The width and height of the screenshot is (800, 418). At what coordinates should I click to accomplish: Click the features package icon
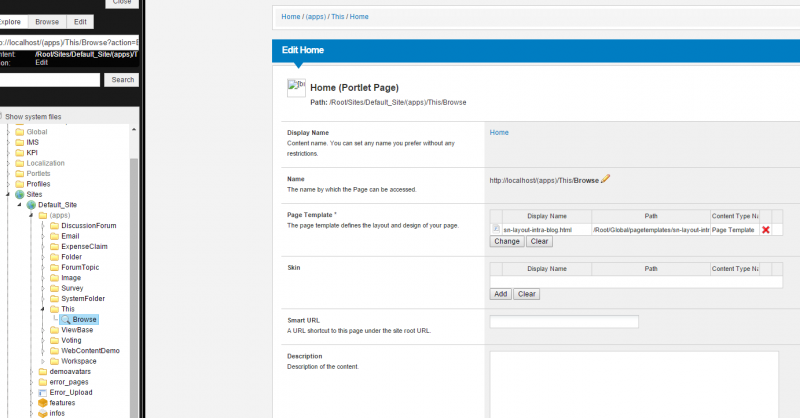click(x=43, y=403)
